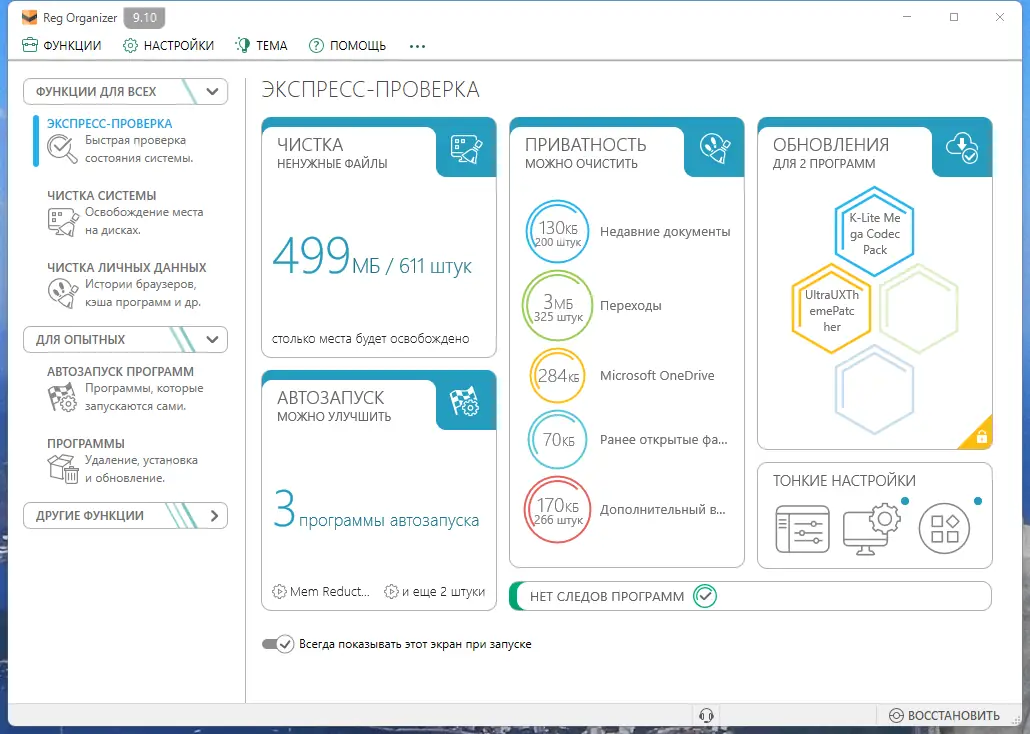This screenshot has width=1030, height=734.
Task: Open the ПОМОЩЬ menu
Action: click(347, 45)
